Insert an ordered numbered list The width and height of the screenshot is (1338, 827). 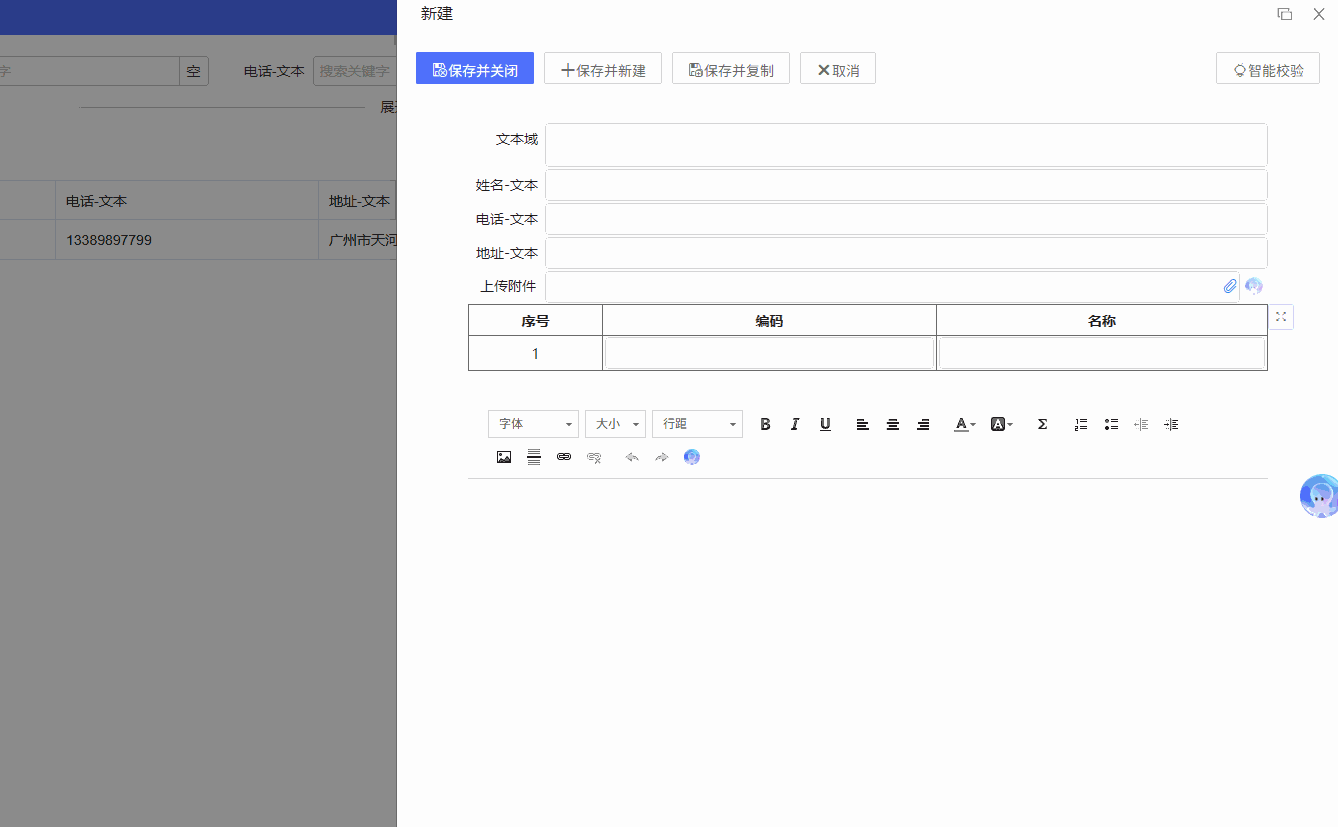tap(1081, 424)
